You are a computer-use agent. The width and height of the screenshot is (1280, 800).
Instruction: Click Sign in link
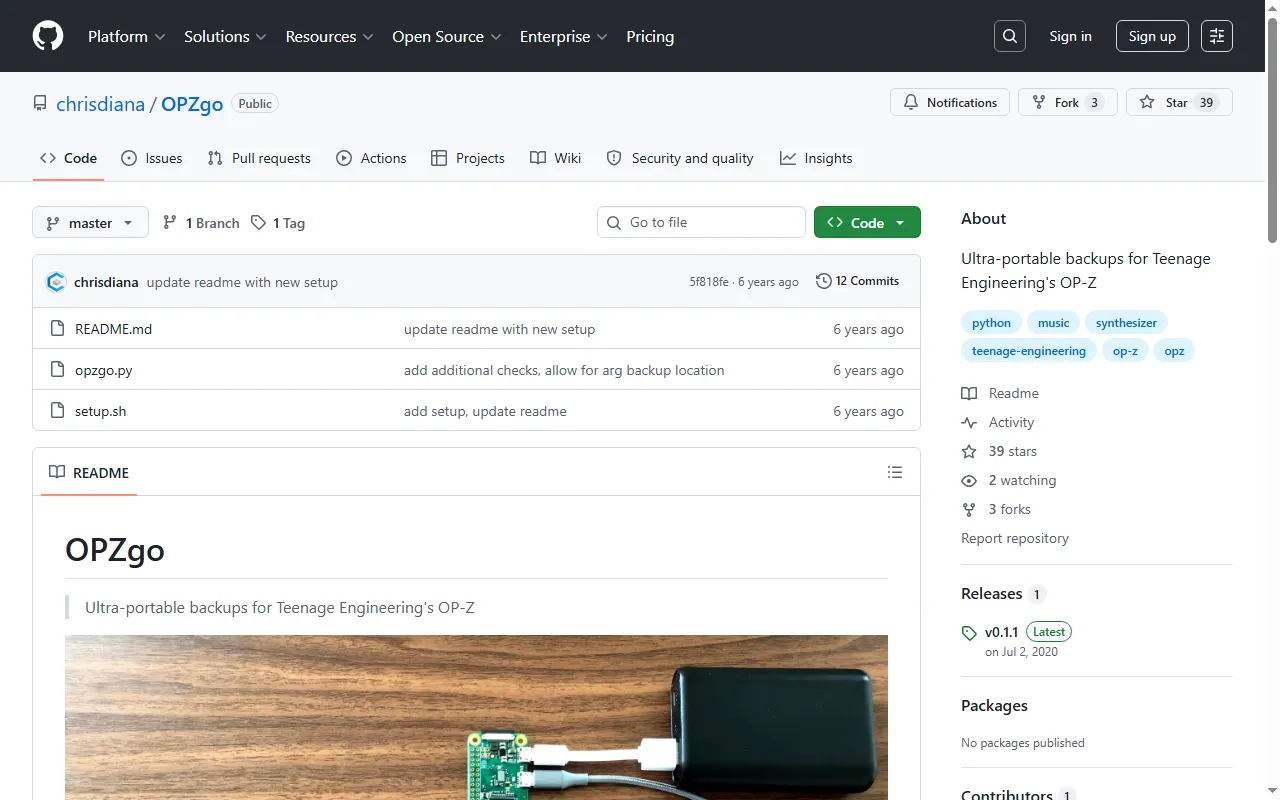pos(1070,36)
